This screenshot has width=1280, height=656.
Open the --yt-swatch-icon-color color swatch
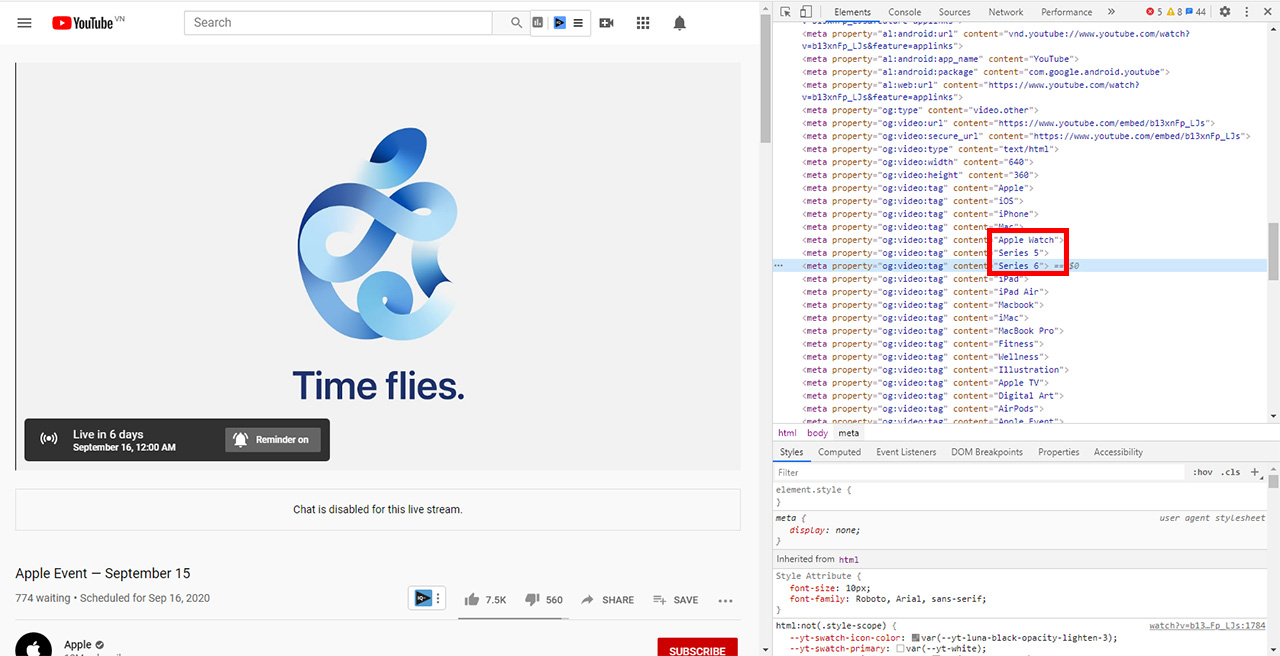pyautogui.click(x=914, y=637)
